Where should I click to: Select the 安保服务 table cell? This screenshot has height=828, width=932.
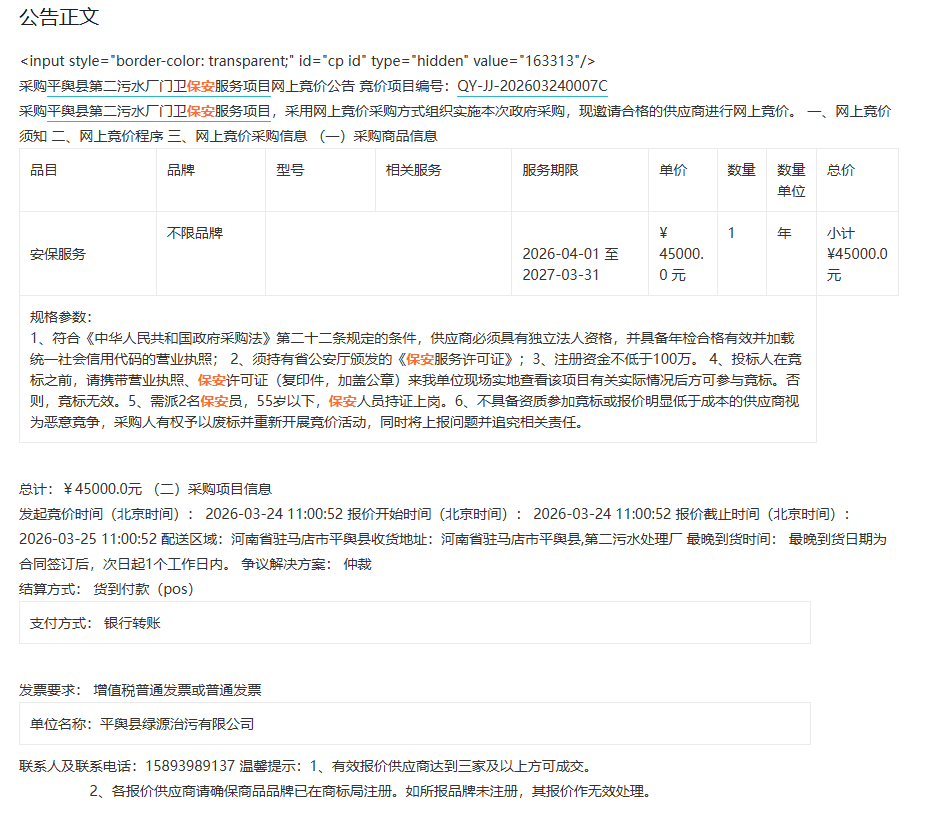click(x=58, y=254)
